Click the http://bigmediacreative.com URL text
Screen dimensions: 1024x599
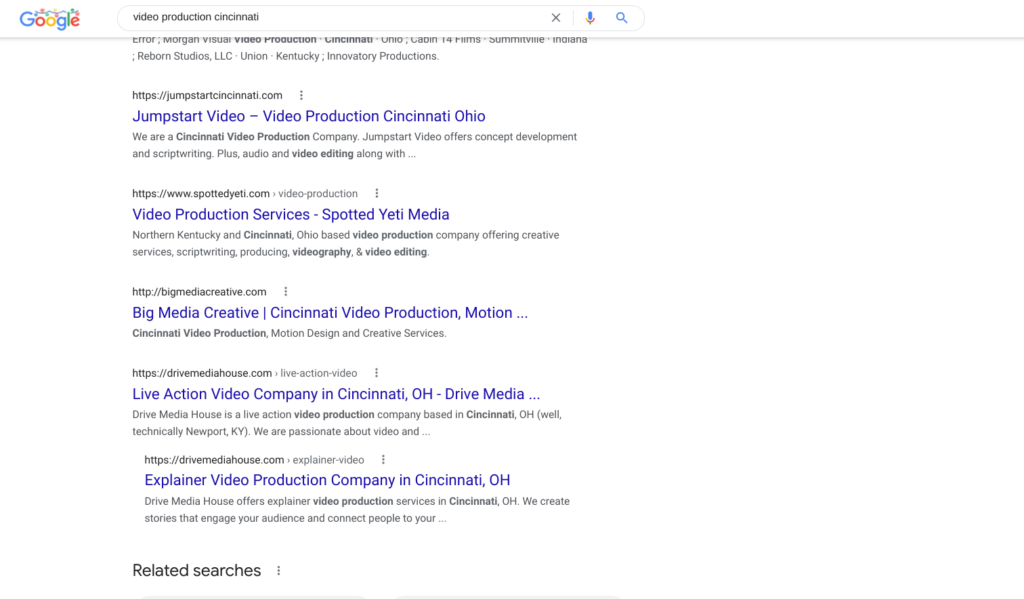pyautogui.click(x=199, y=292)
